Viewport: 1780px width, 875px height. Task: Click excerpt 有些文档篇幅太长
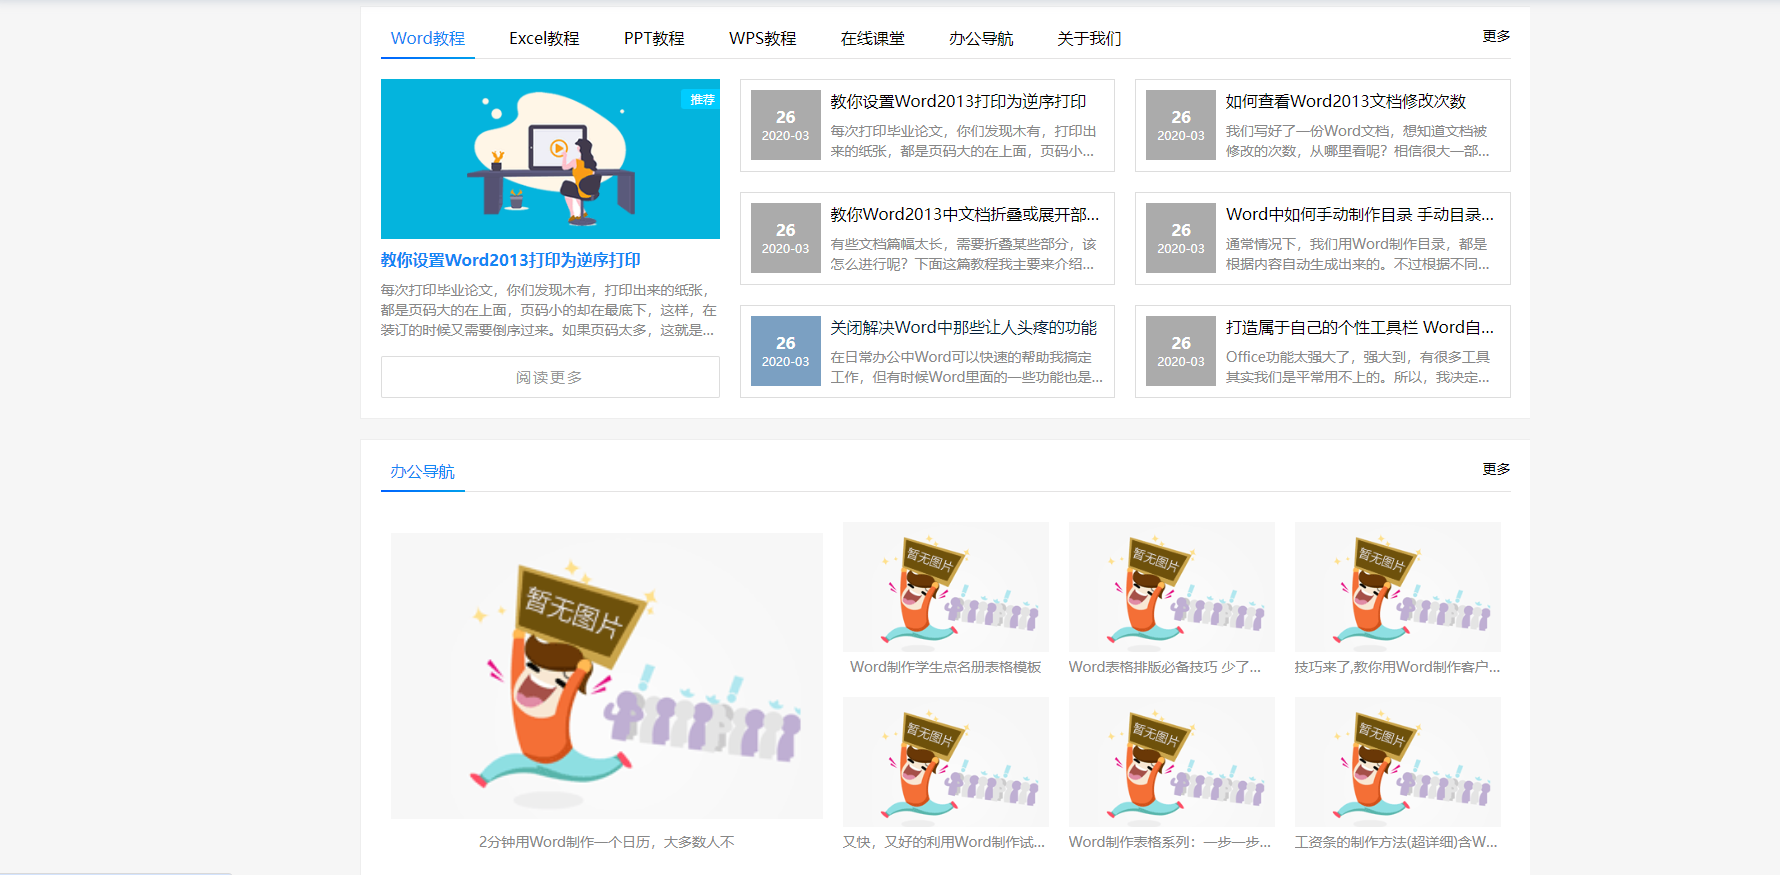click(963, 254)
